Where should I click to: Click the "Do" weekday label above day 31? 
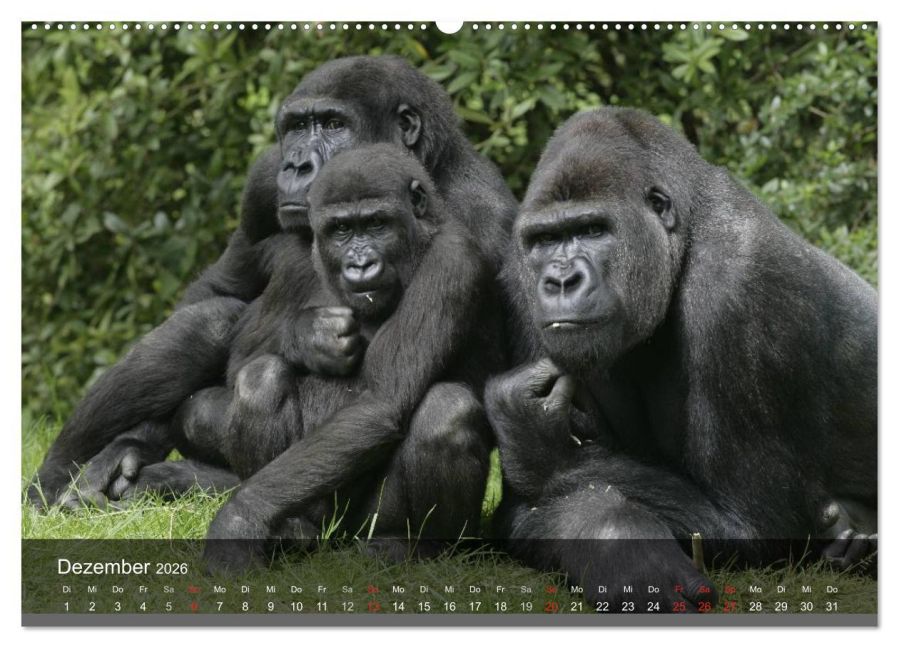coord(832,589)
